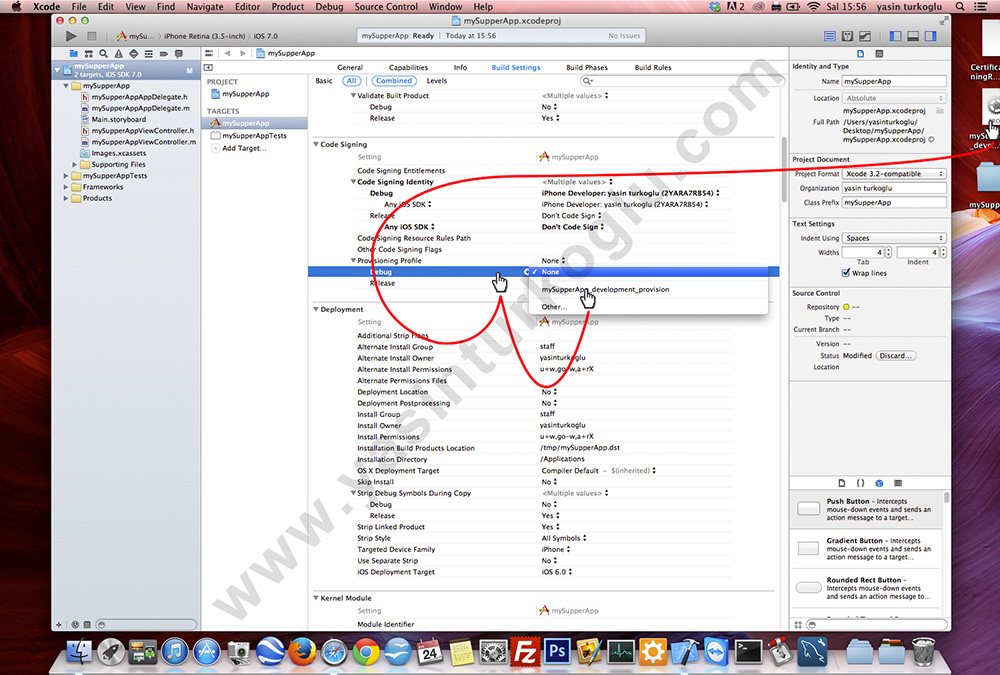Viewport: 1000px width, 675px height.
Task: Select Main.storyboard in the navigator
Action: coord(118,119)
